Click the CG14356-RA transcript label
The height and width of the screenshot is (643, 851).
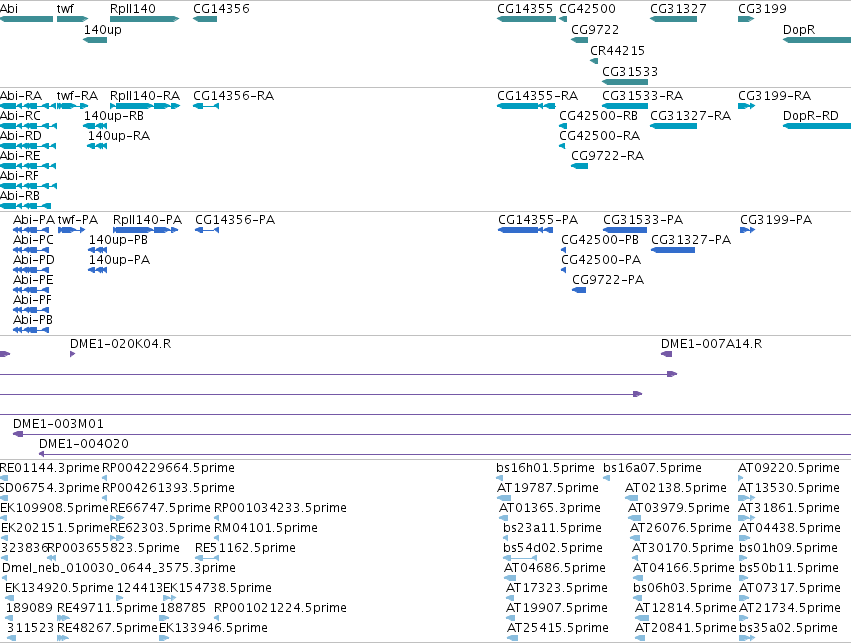[x=233, y=96]
